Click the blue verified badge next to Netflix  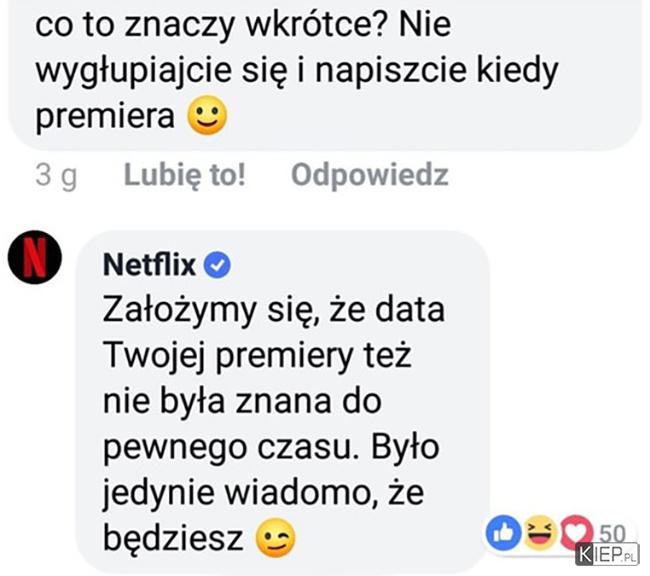point(217,265)
